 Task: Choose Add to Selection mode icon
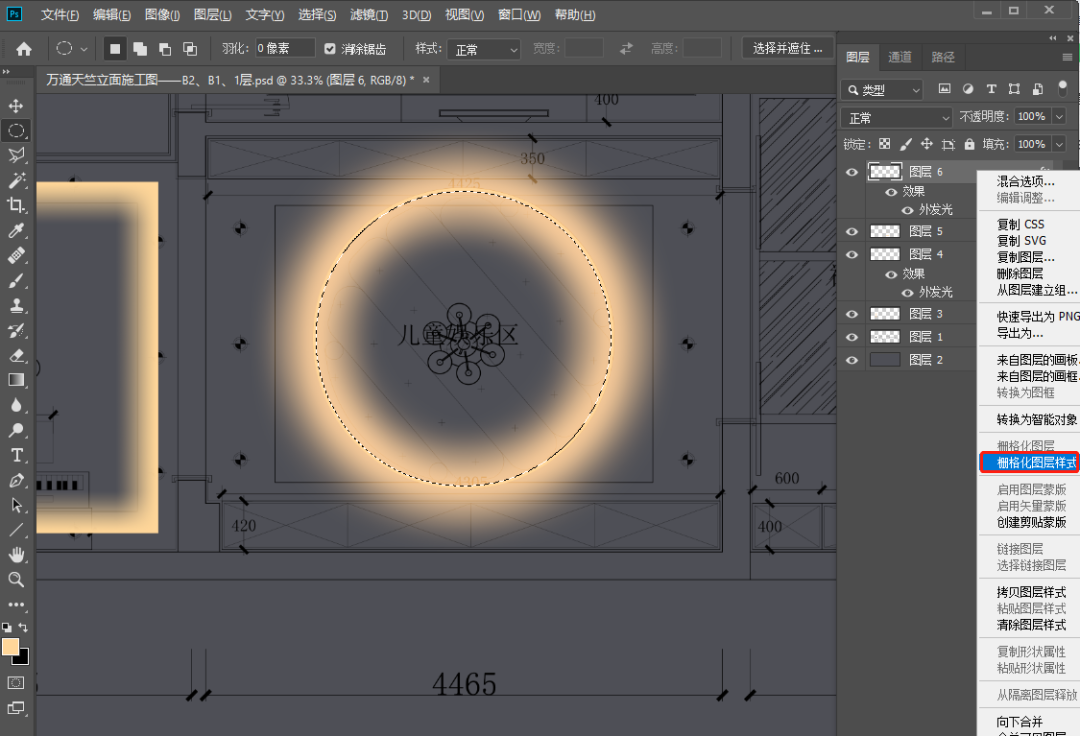(x=140, y=49)
